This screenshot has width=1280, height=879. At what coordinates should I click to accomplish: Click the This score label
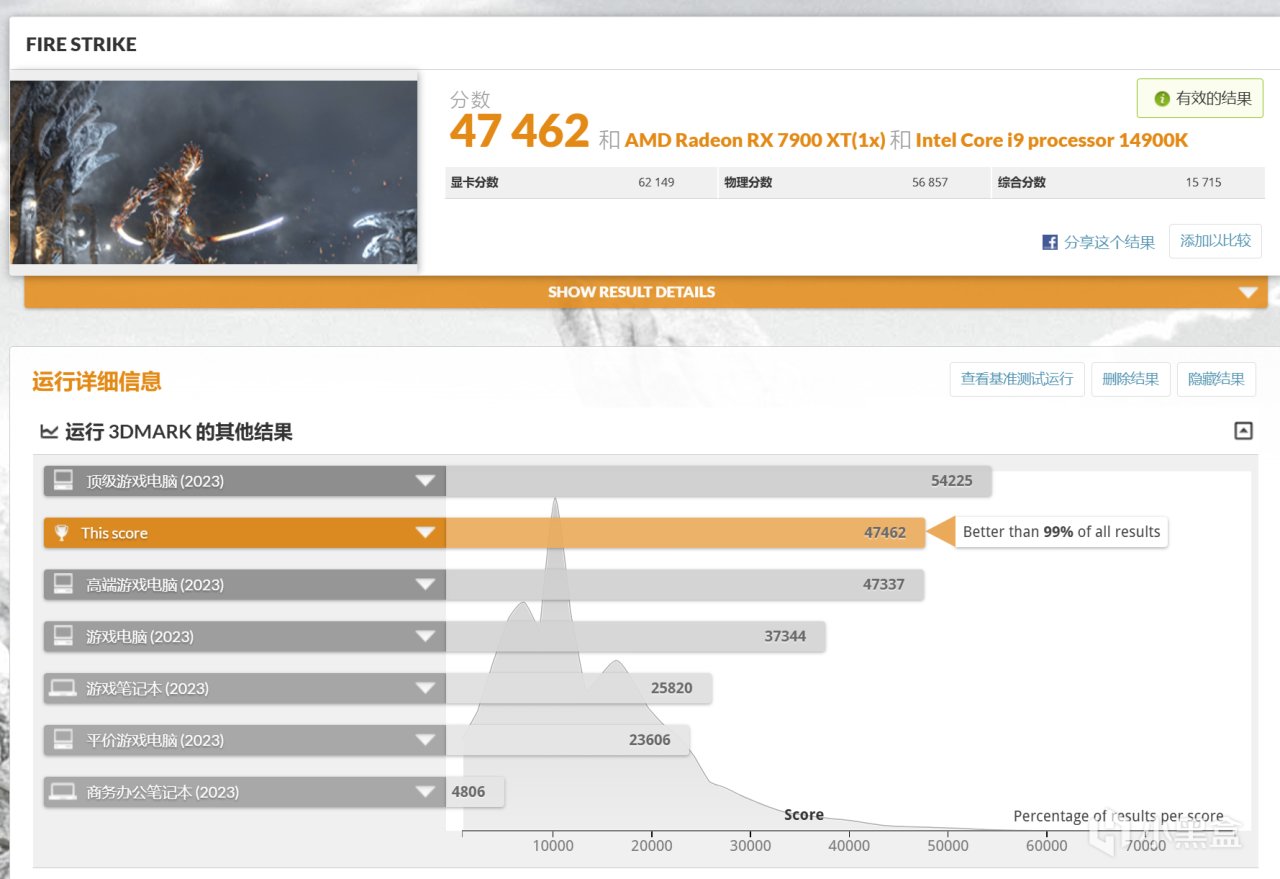click(114, 533)
